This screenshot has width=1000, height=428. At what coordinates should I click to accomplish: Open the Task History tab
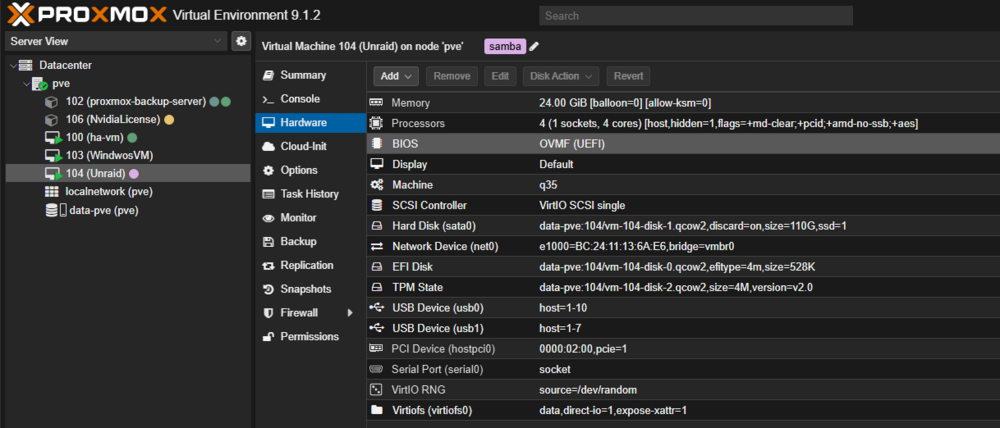tap(310, 194)
